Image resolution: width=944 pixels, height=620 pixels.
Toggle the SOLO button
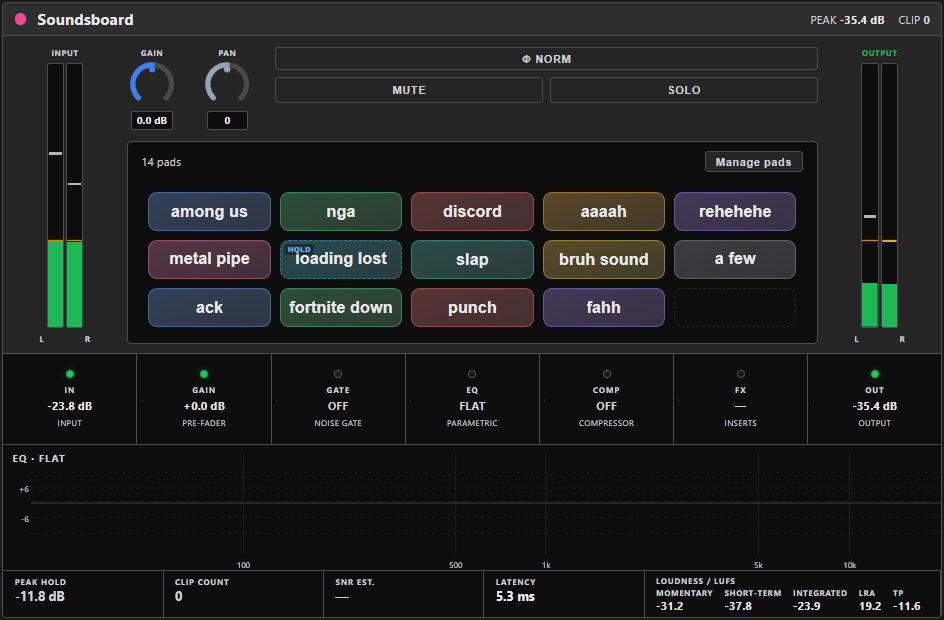click(684, 90)
